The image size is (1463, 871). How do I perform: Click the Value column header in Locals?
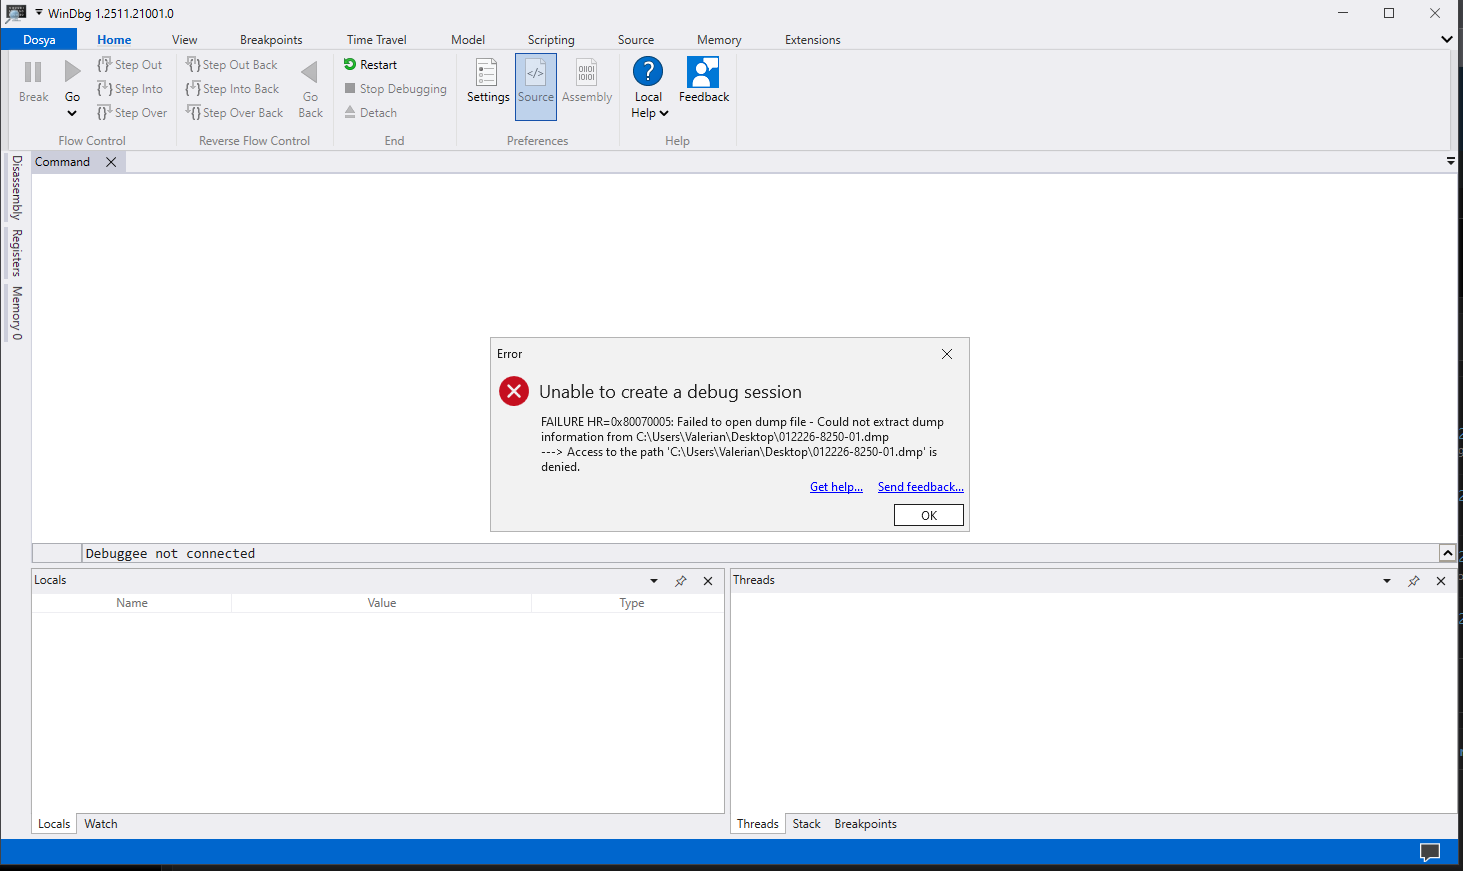382,603
